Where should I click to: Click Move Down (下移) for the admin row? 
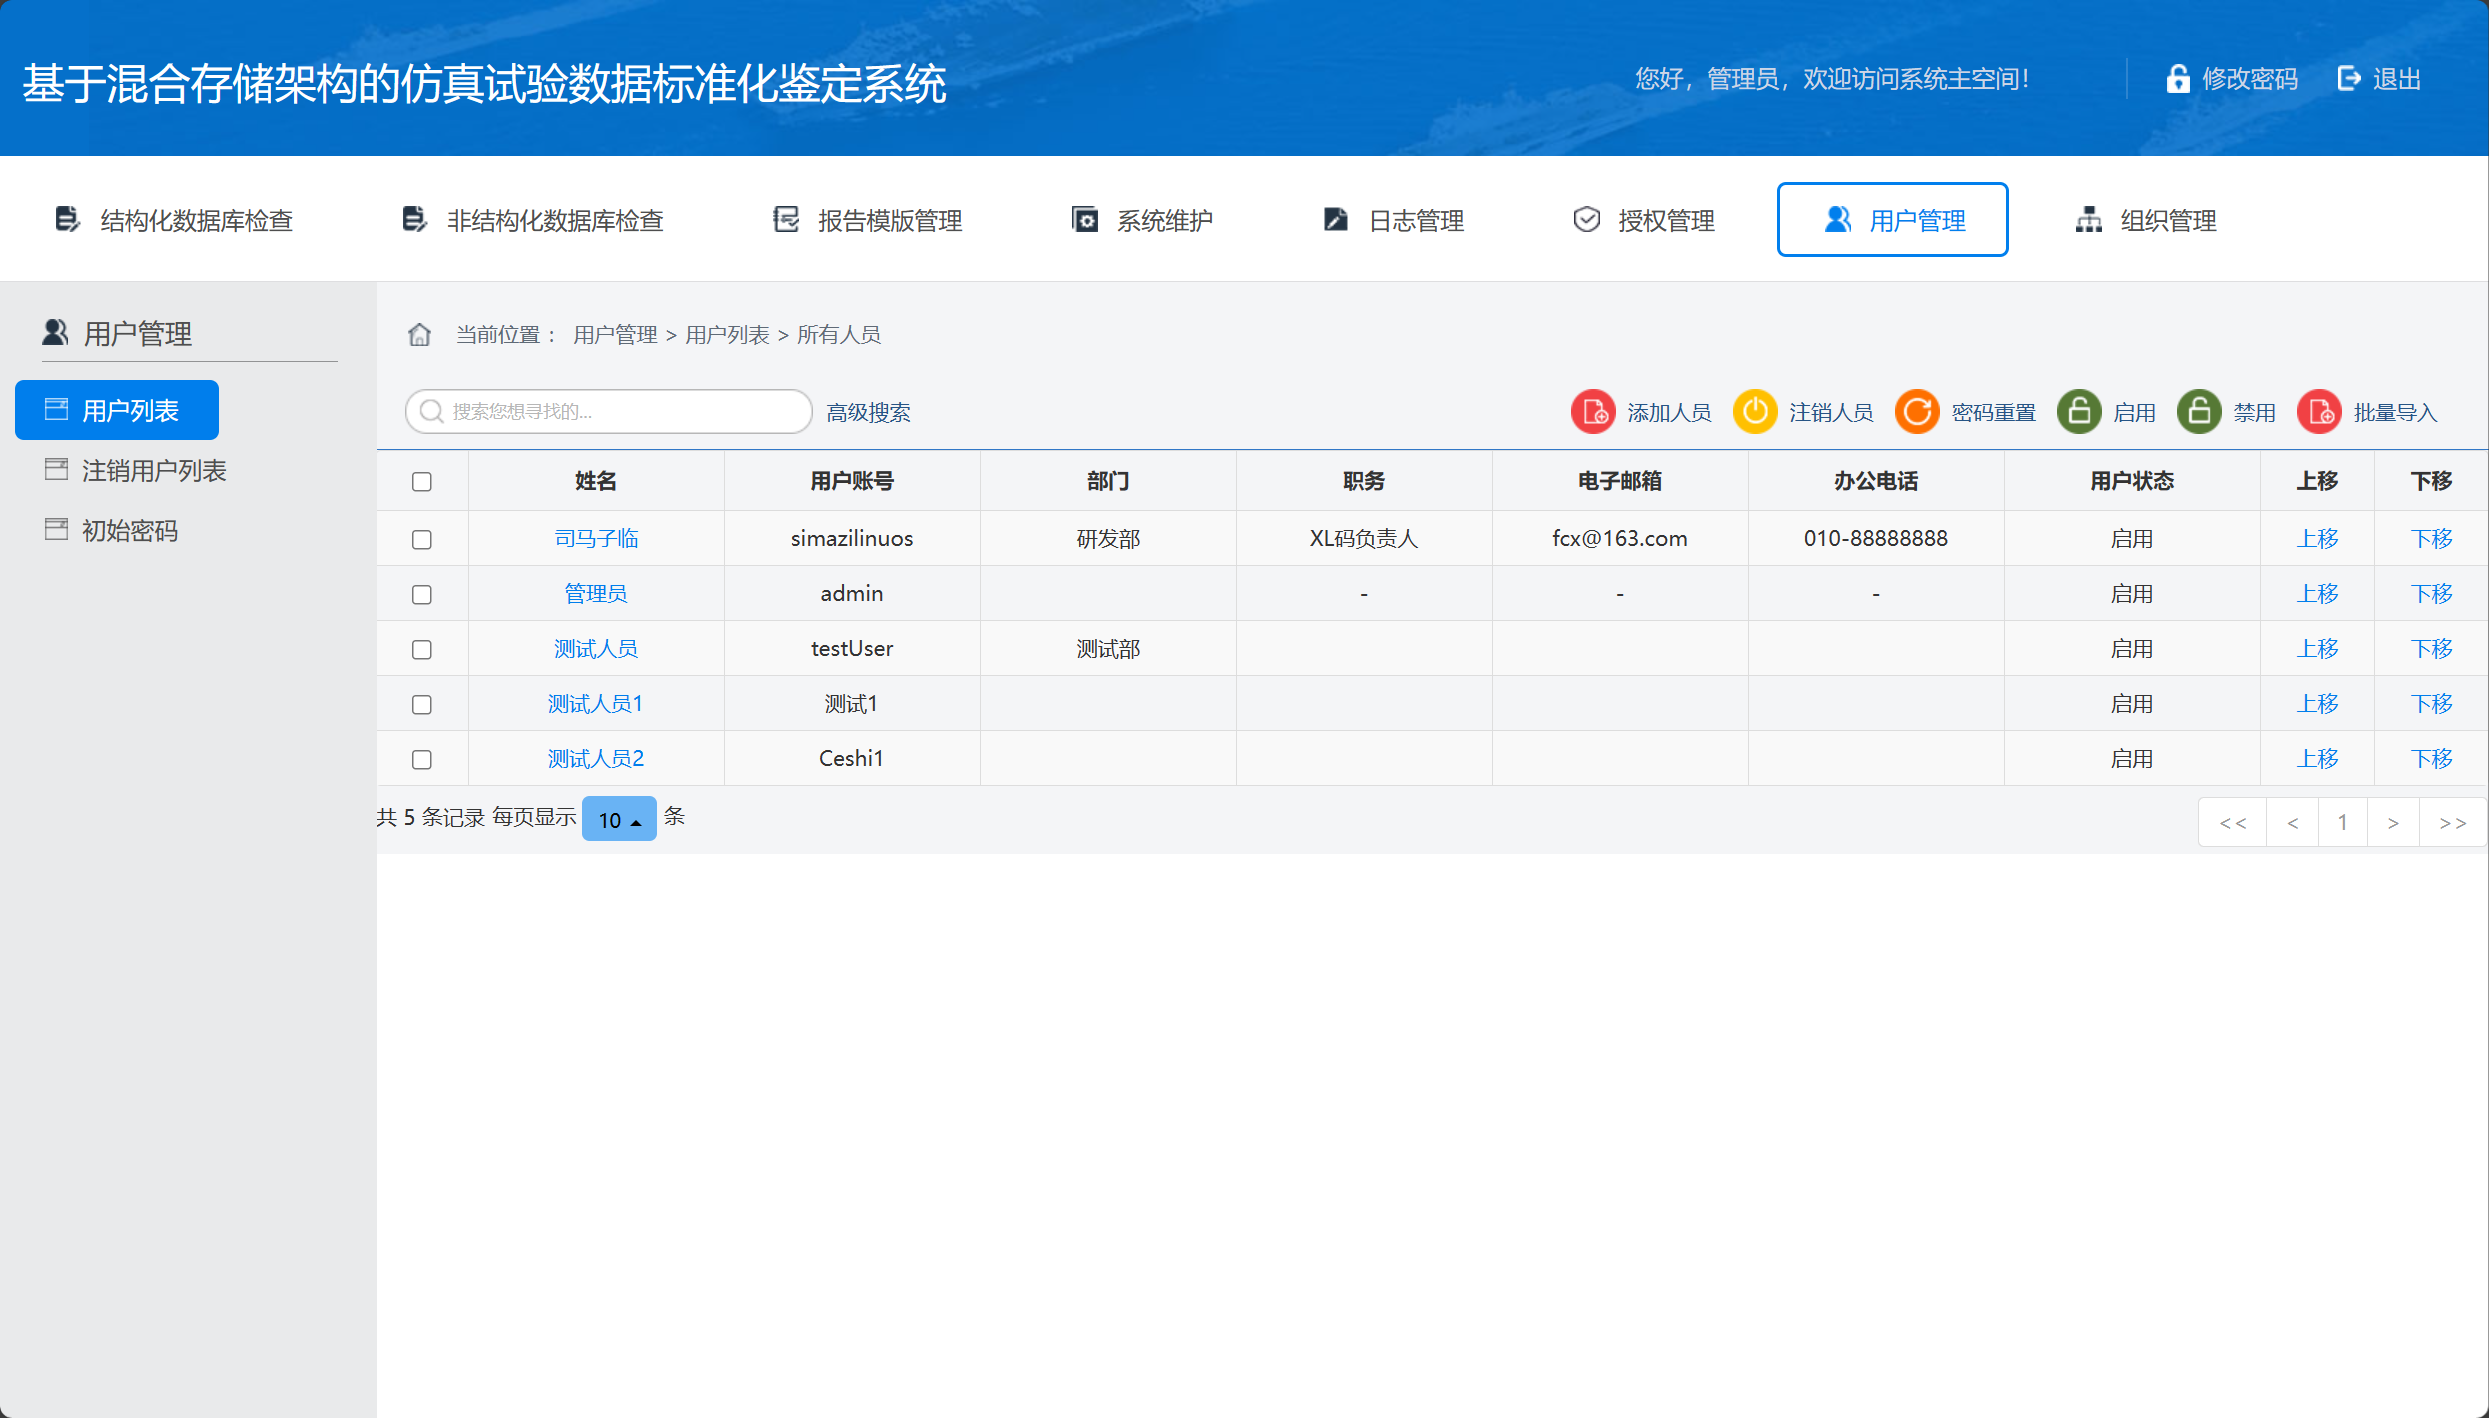pyautogui.click(x=2431, y=594)
